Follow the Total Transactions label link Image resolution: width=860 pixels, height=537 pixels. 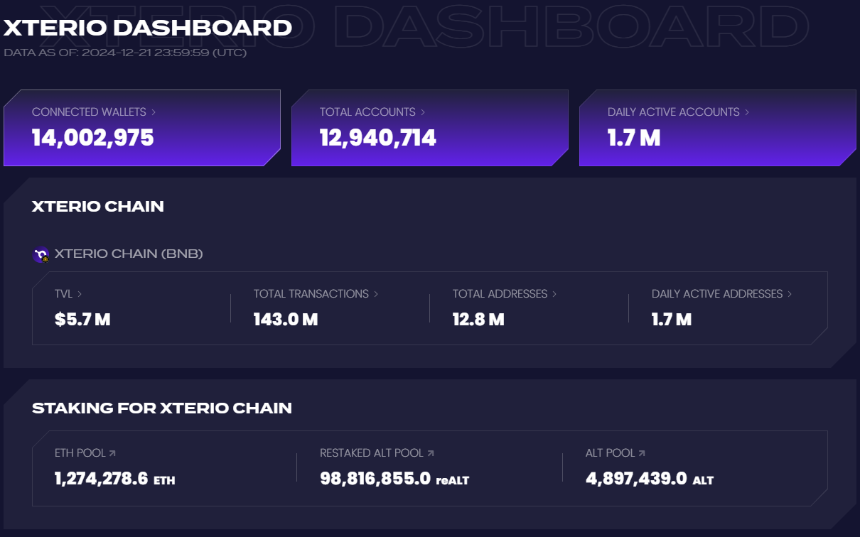pyautogui.click(x=311, y=294)
